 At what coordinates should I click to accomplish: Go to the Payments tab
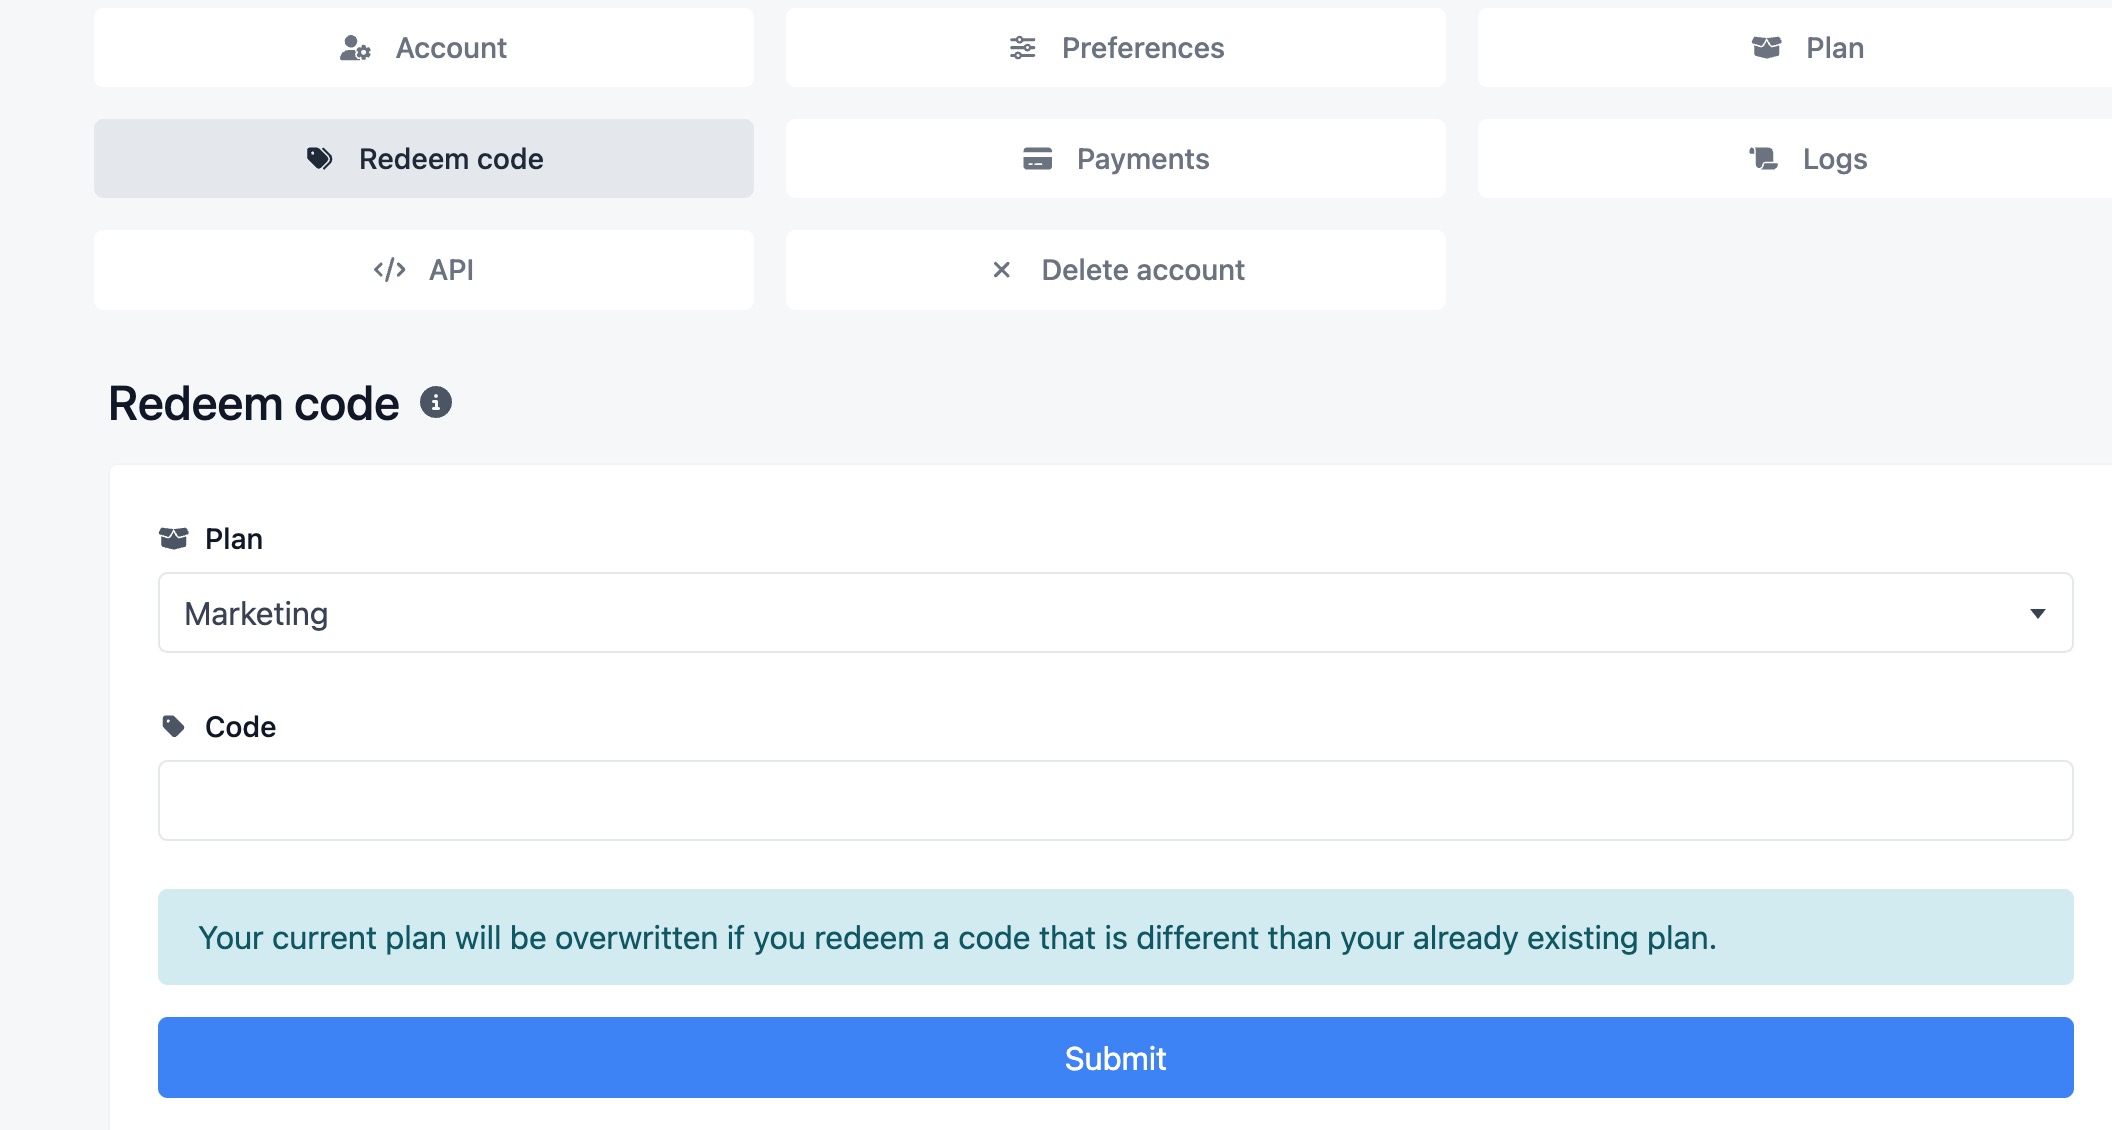pyautogui.click(x=1115, y=159)
